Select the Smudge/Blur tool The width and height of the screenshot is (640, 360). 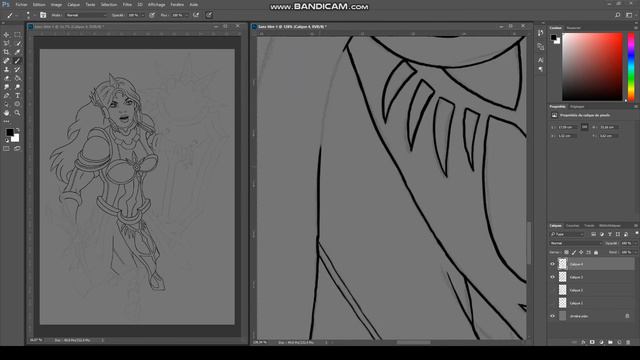click(6, 87)
